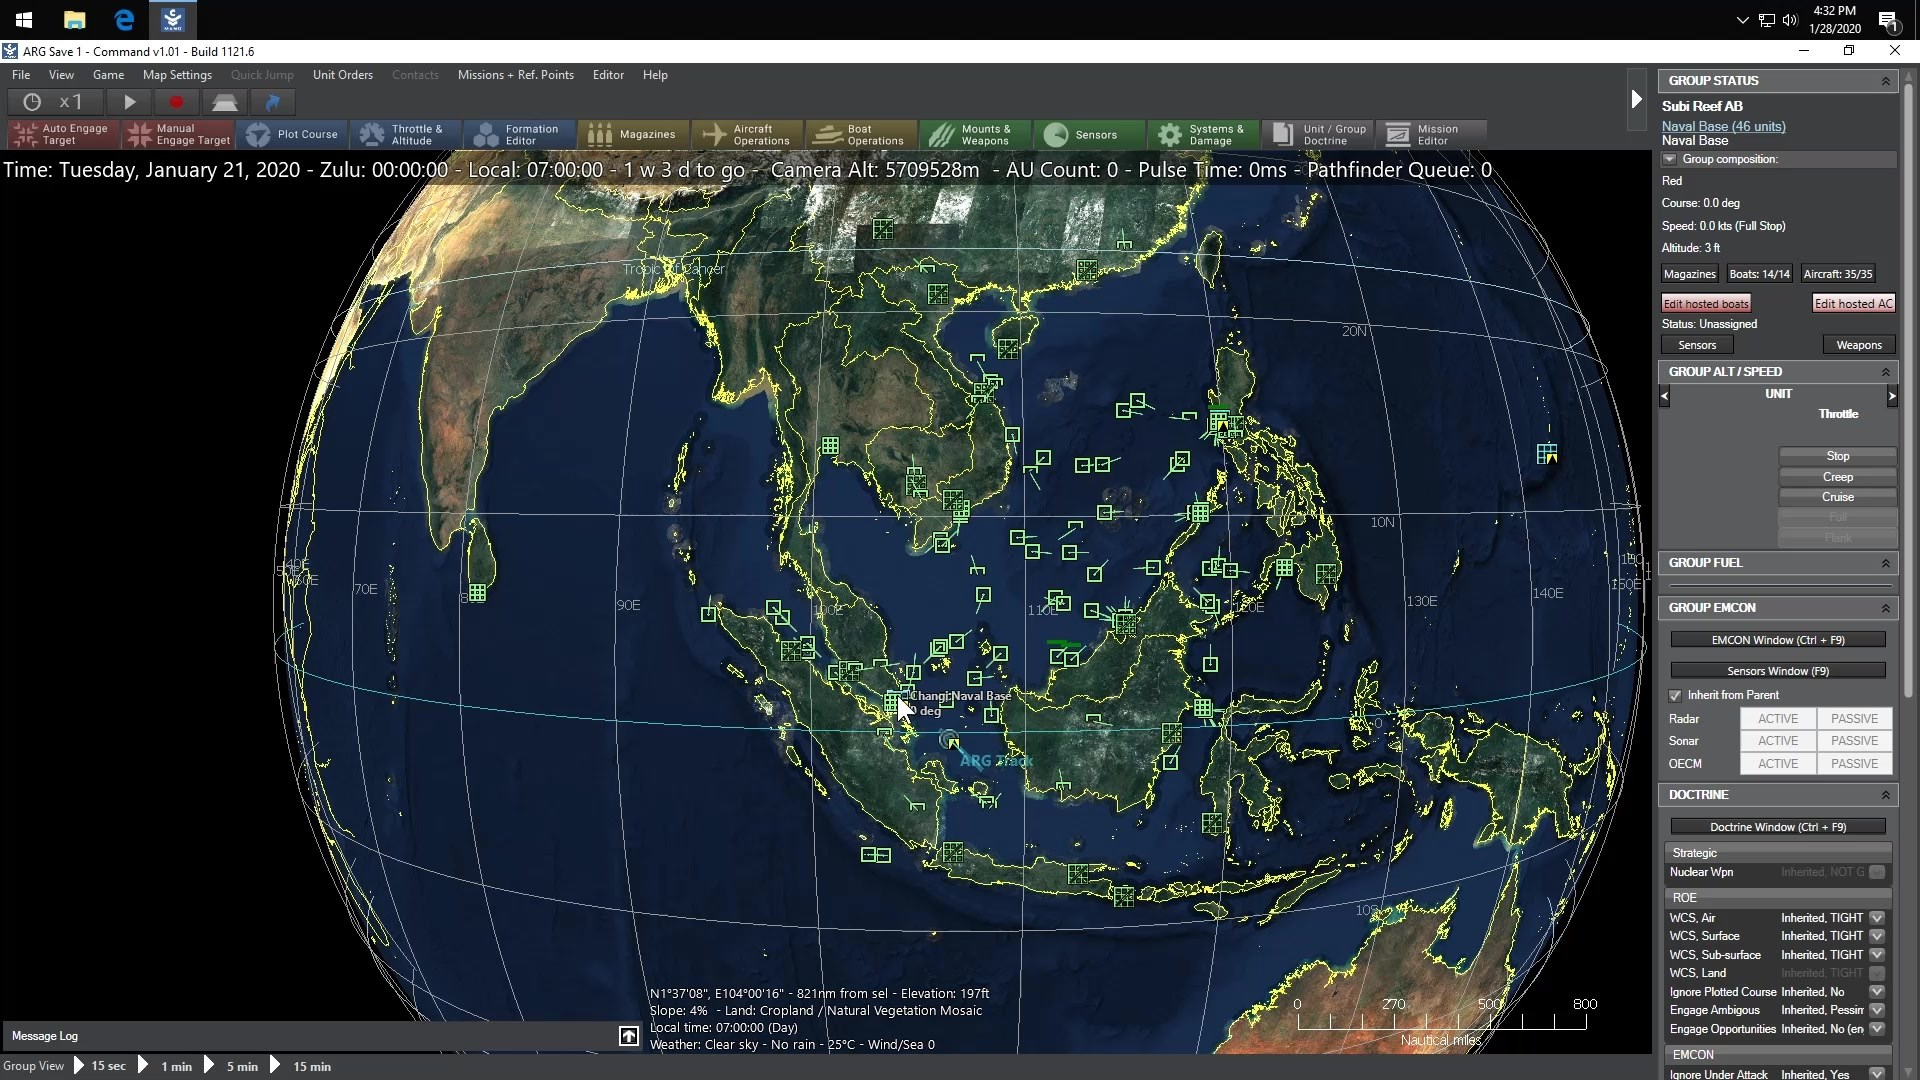This screenshot has height=1080, width=1920.
Task: Set Radar EMCON to ACTIVE
Action: point(1778,719)
